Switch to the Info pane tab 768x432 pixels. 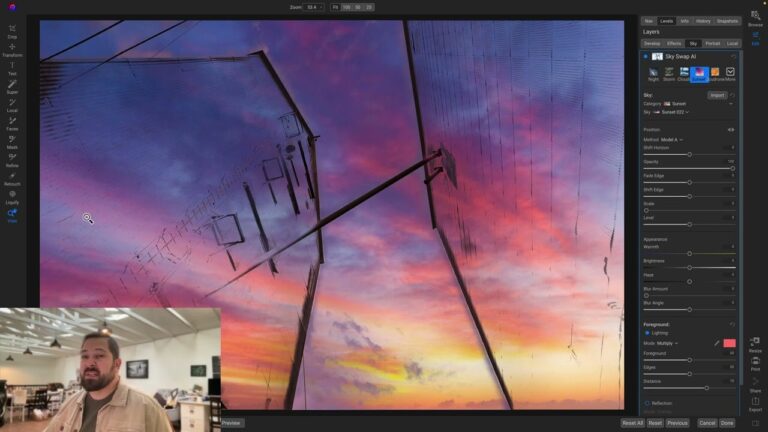685,21
